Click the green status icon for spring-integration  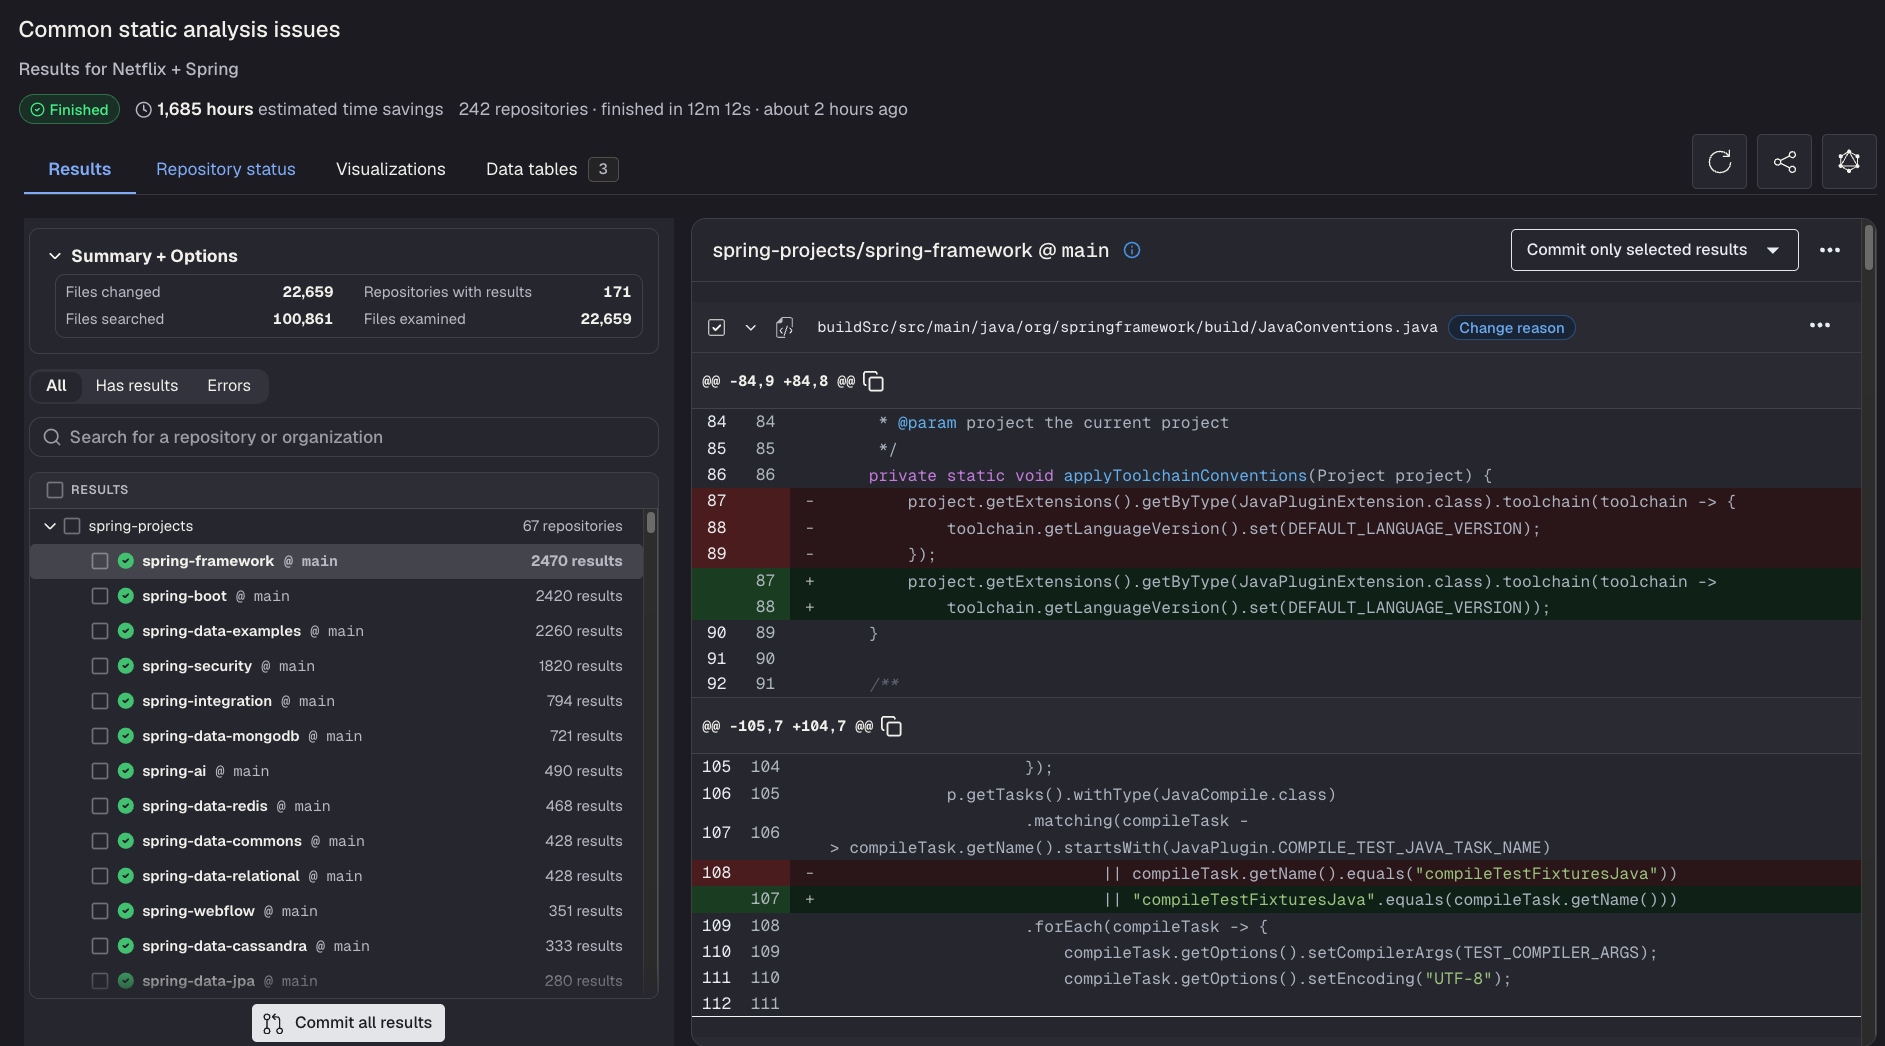point(126,701)
